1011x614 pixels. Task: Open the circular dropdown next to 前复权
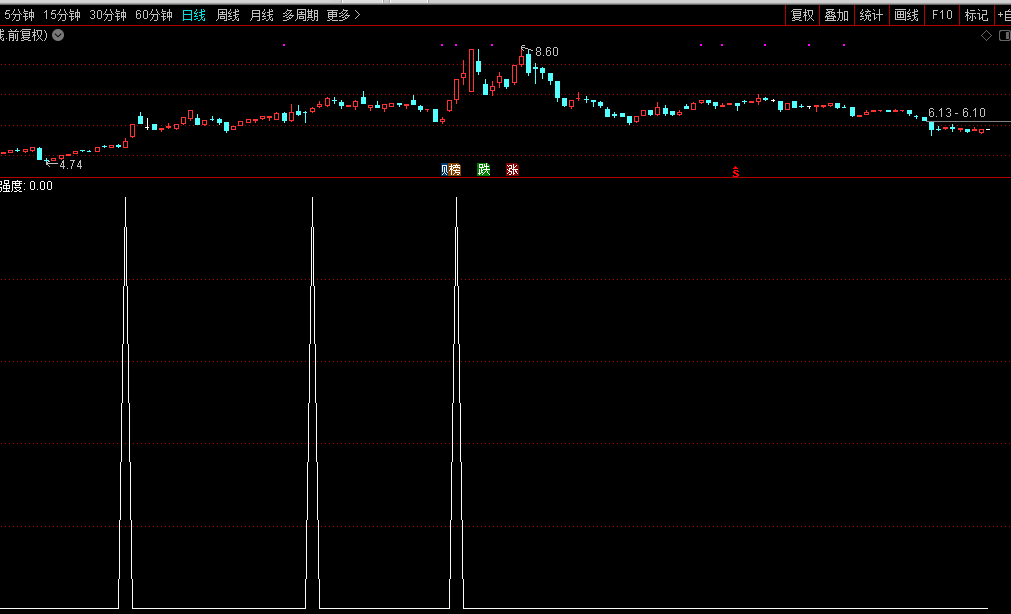(58, 35)
